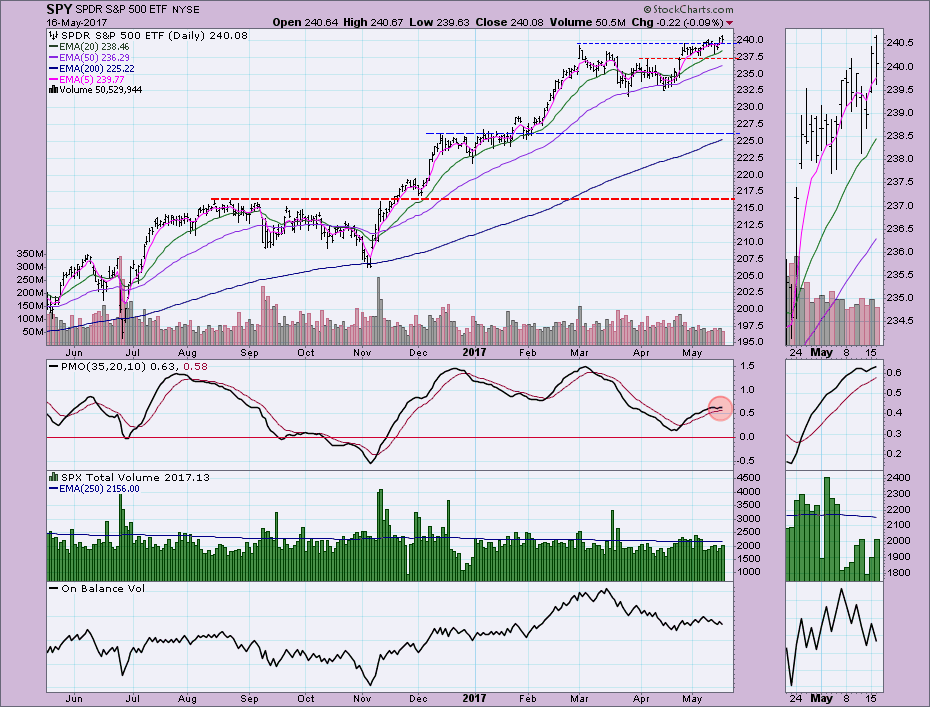Click the red down-arrow change indicator
930x707 pixels.
pos(730,23)
